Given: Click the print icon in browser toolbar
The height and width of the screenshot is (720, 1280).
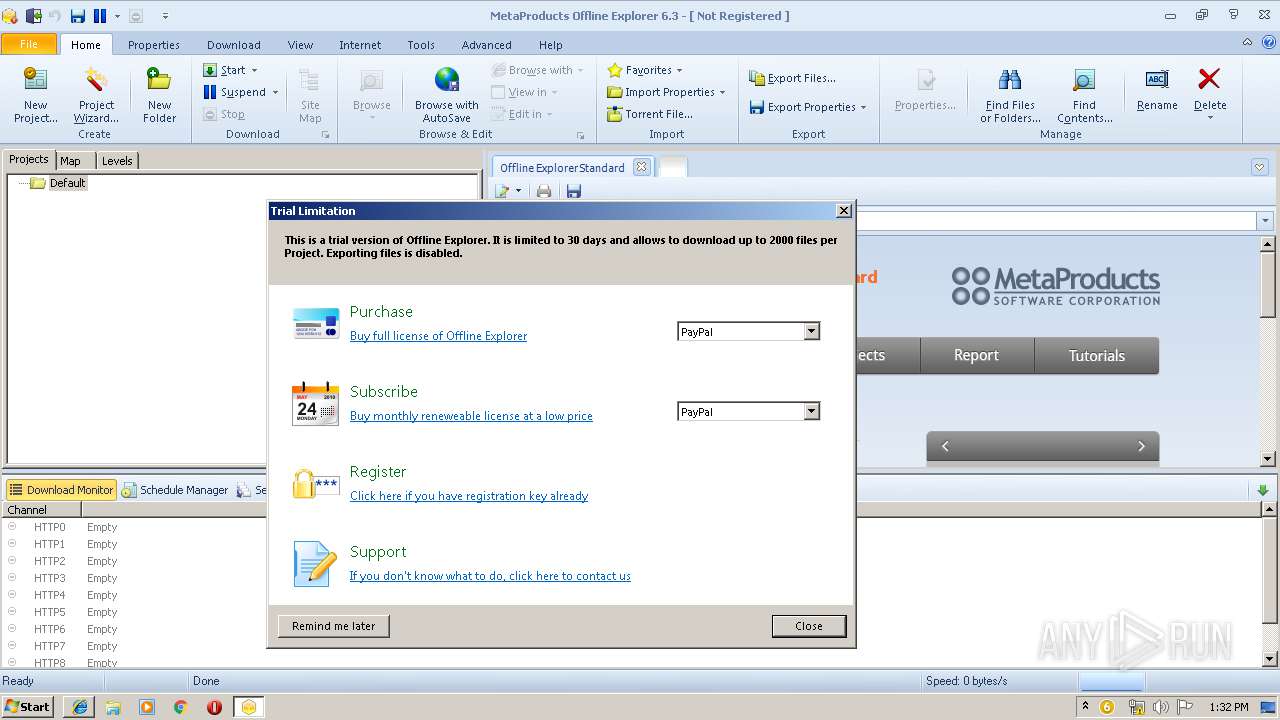Looking at the screenshot, I should coord(544,191).
